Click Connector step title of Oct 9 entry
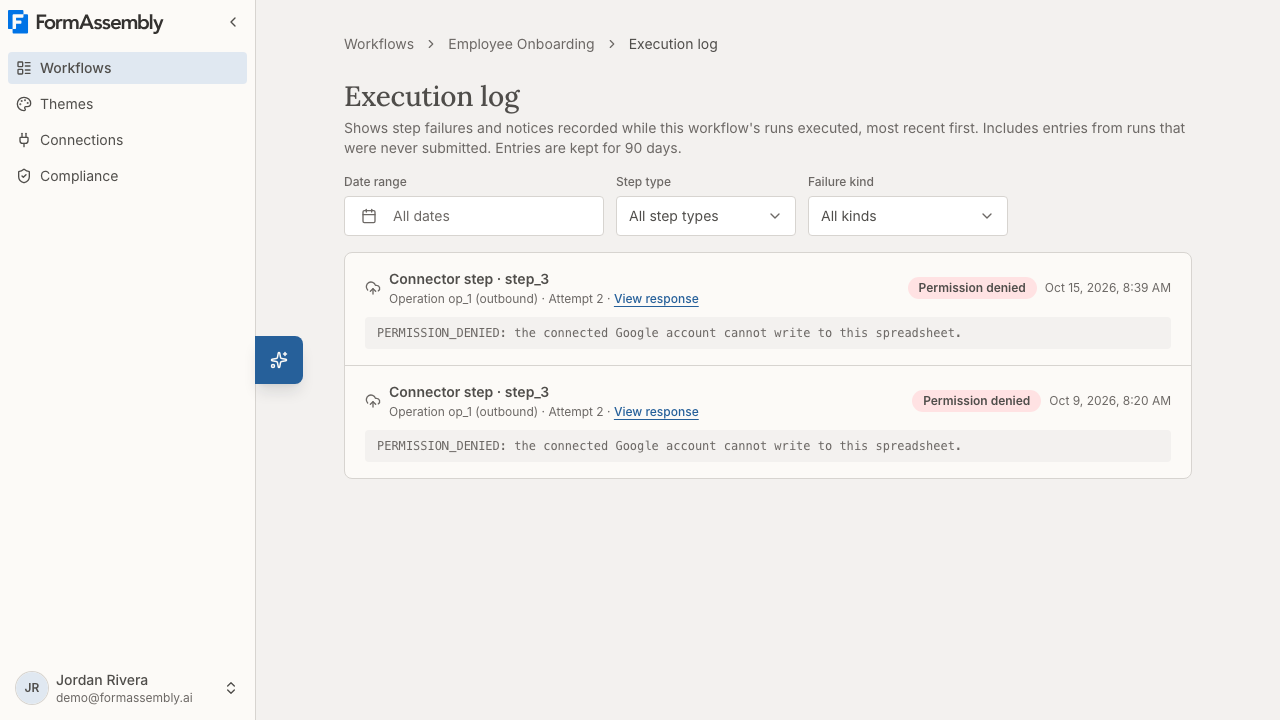 point(469,392)
